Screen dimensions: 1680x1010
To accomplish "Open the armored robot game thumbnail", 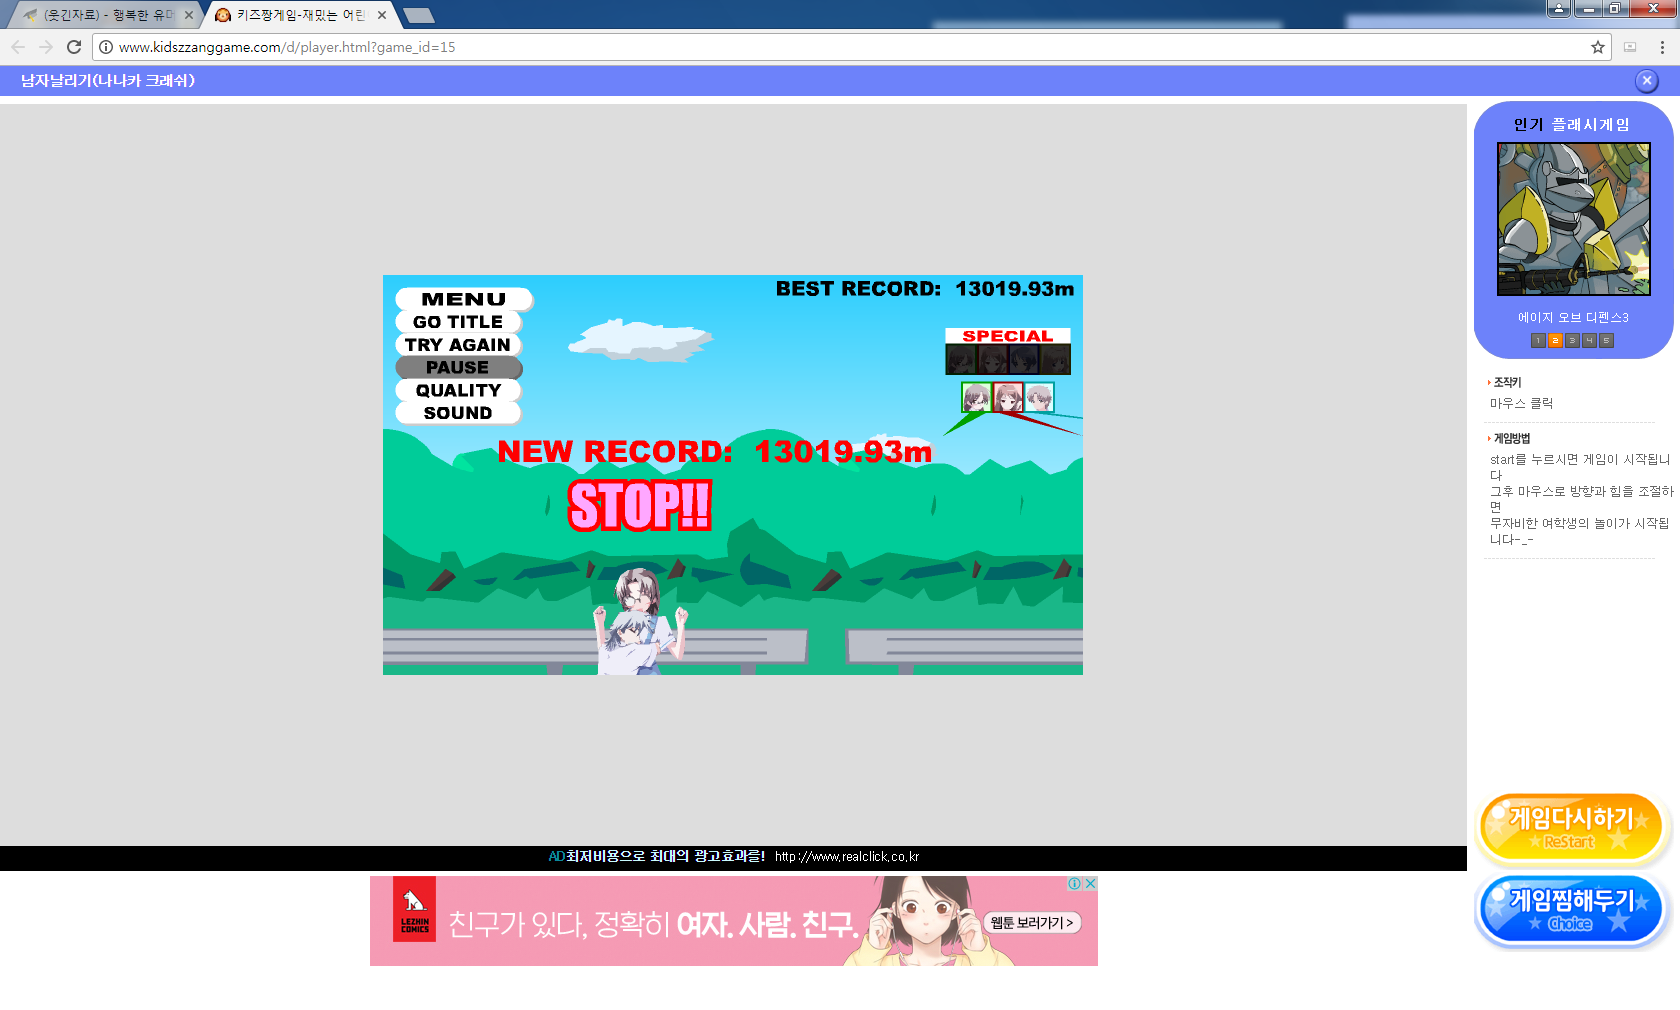I will 1573,219.
